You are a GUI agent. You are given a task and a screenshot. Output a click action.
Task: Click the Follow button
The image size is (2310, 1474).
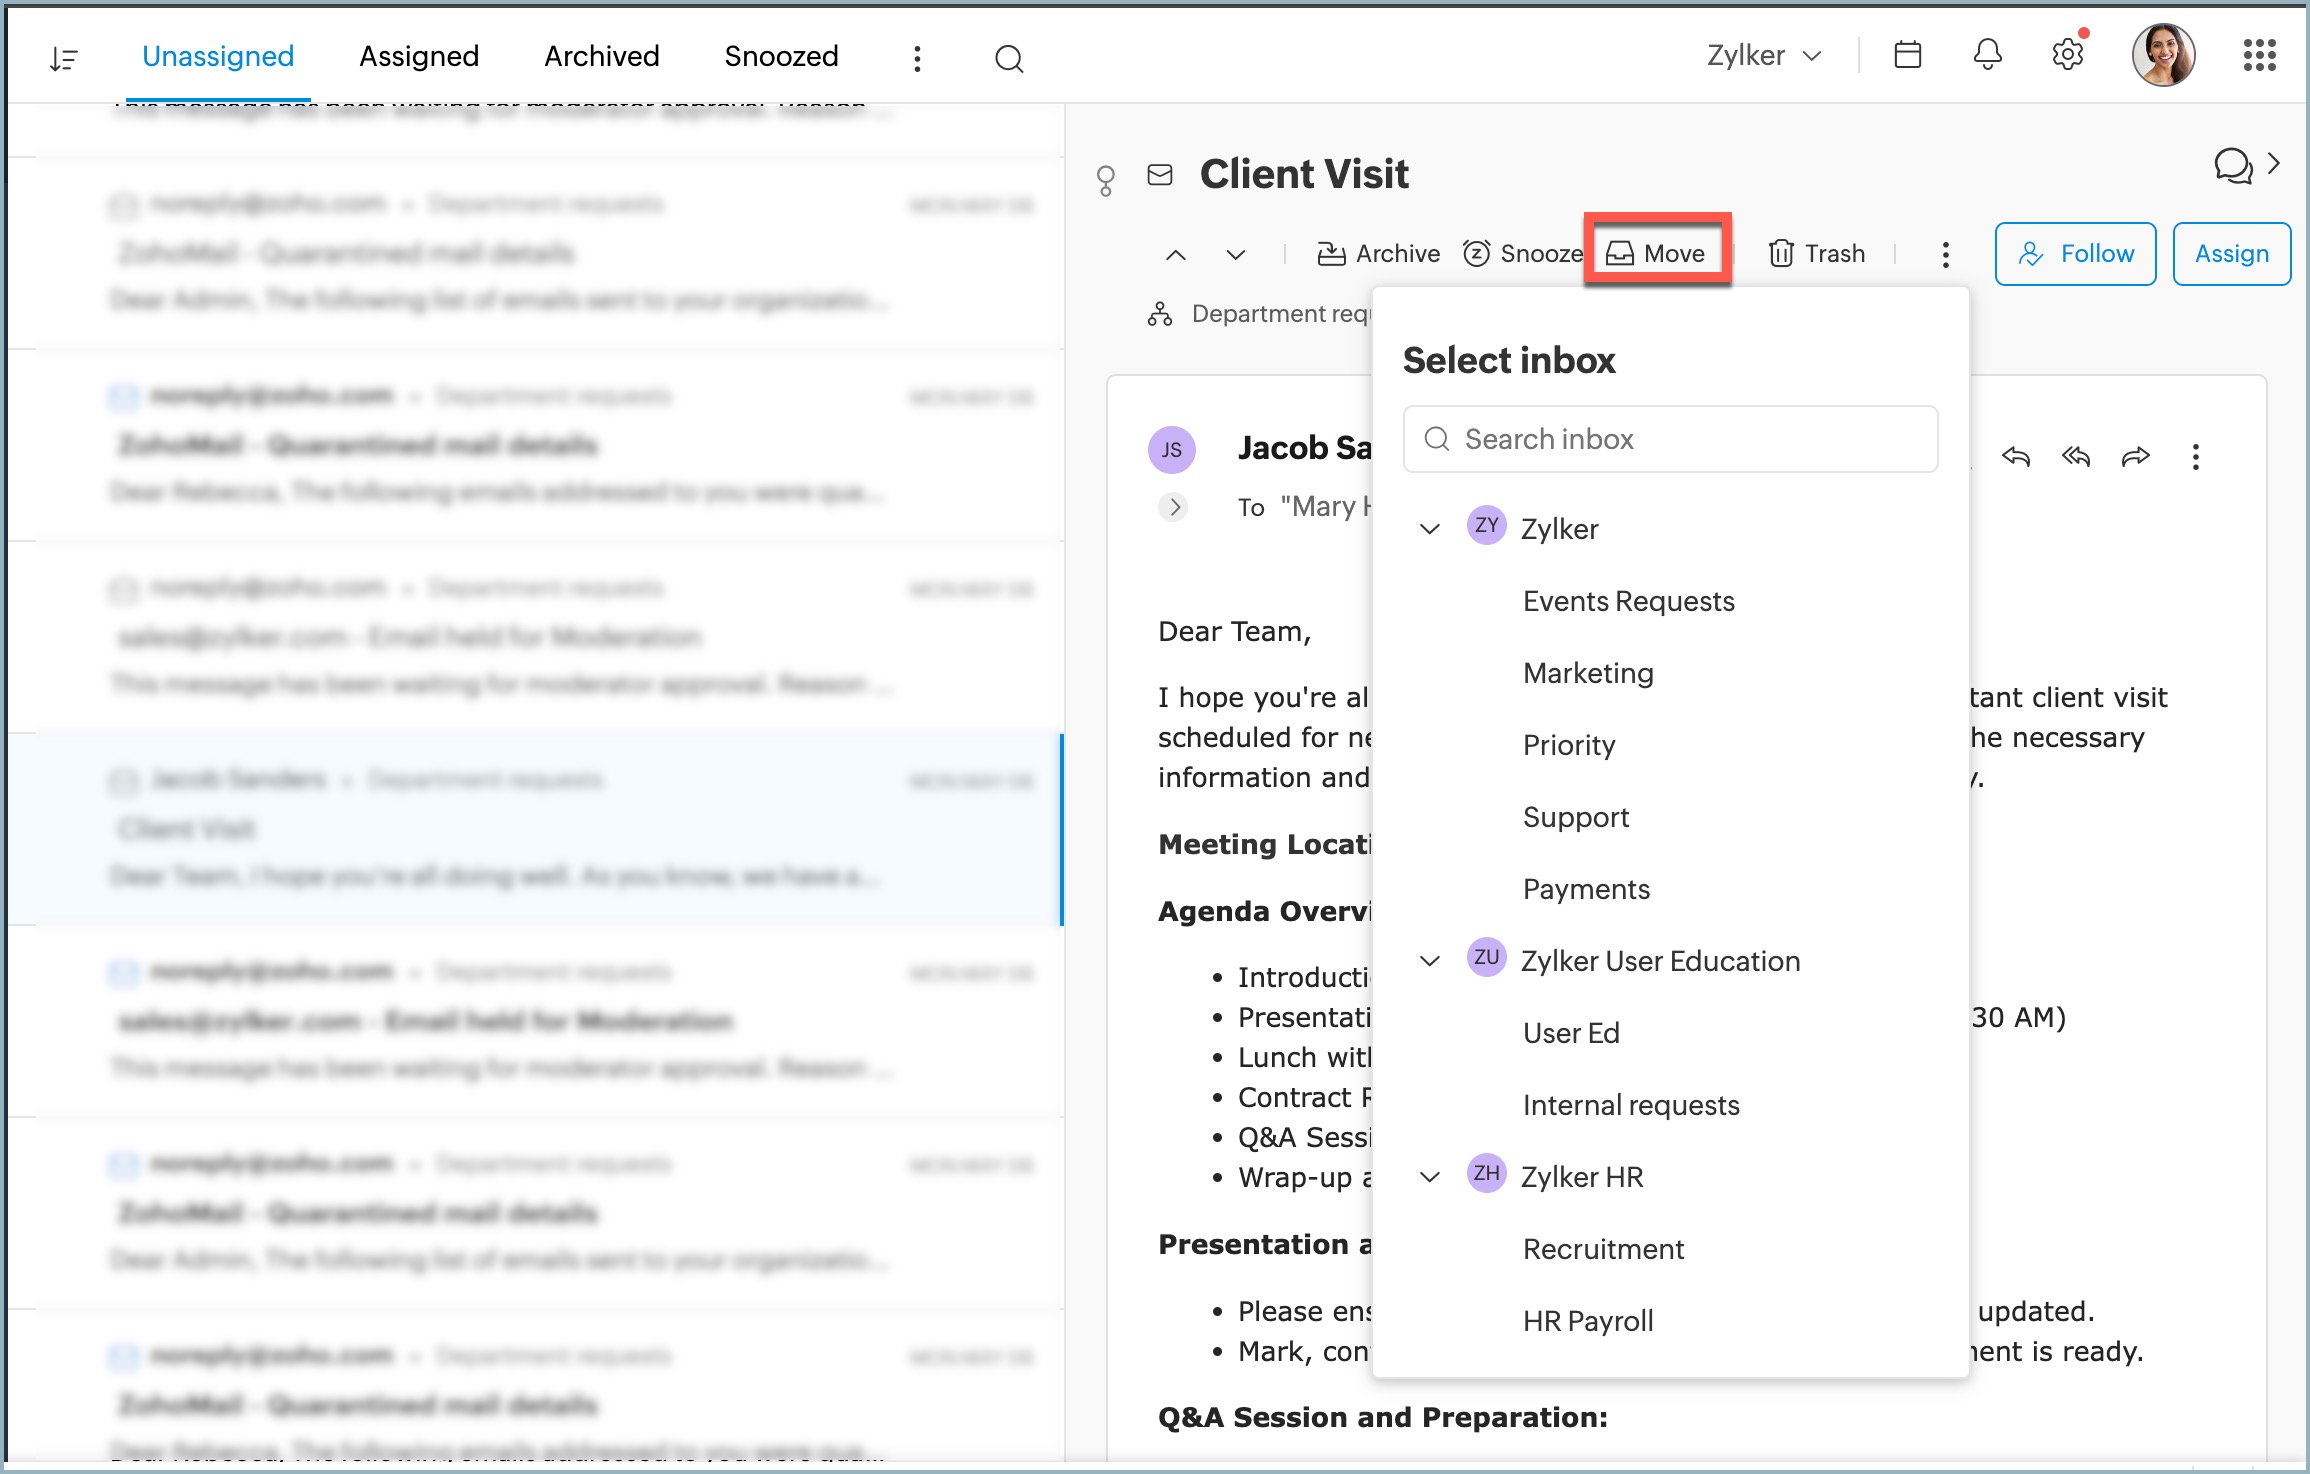[2075, 254]
